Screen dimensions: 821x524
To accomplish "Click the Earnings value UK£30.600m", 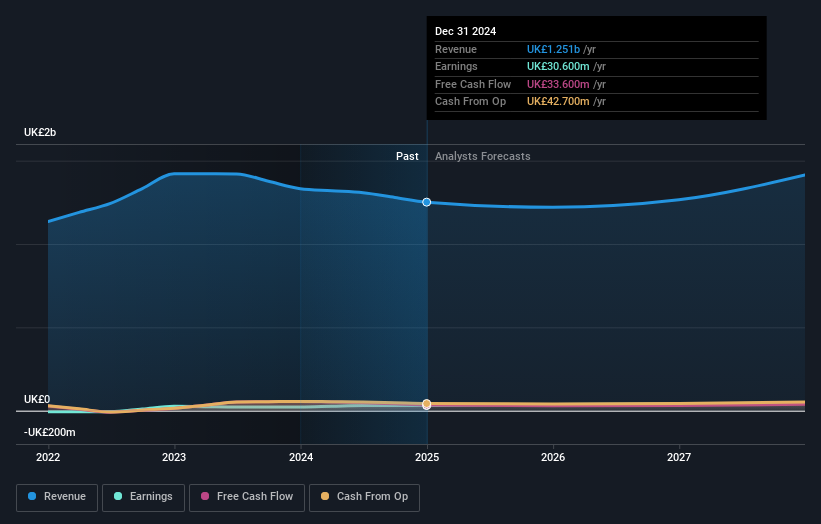I will [558, 66].
